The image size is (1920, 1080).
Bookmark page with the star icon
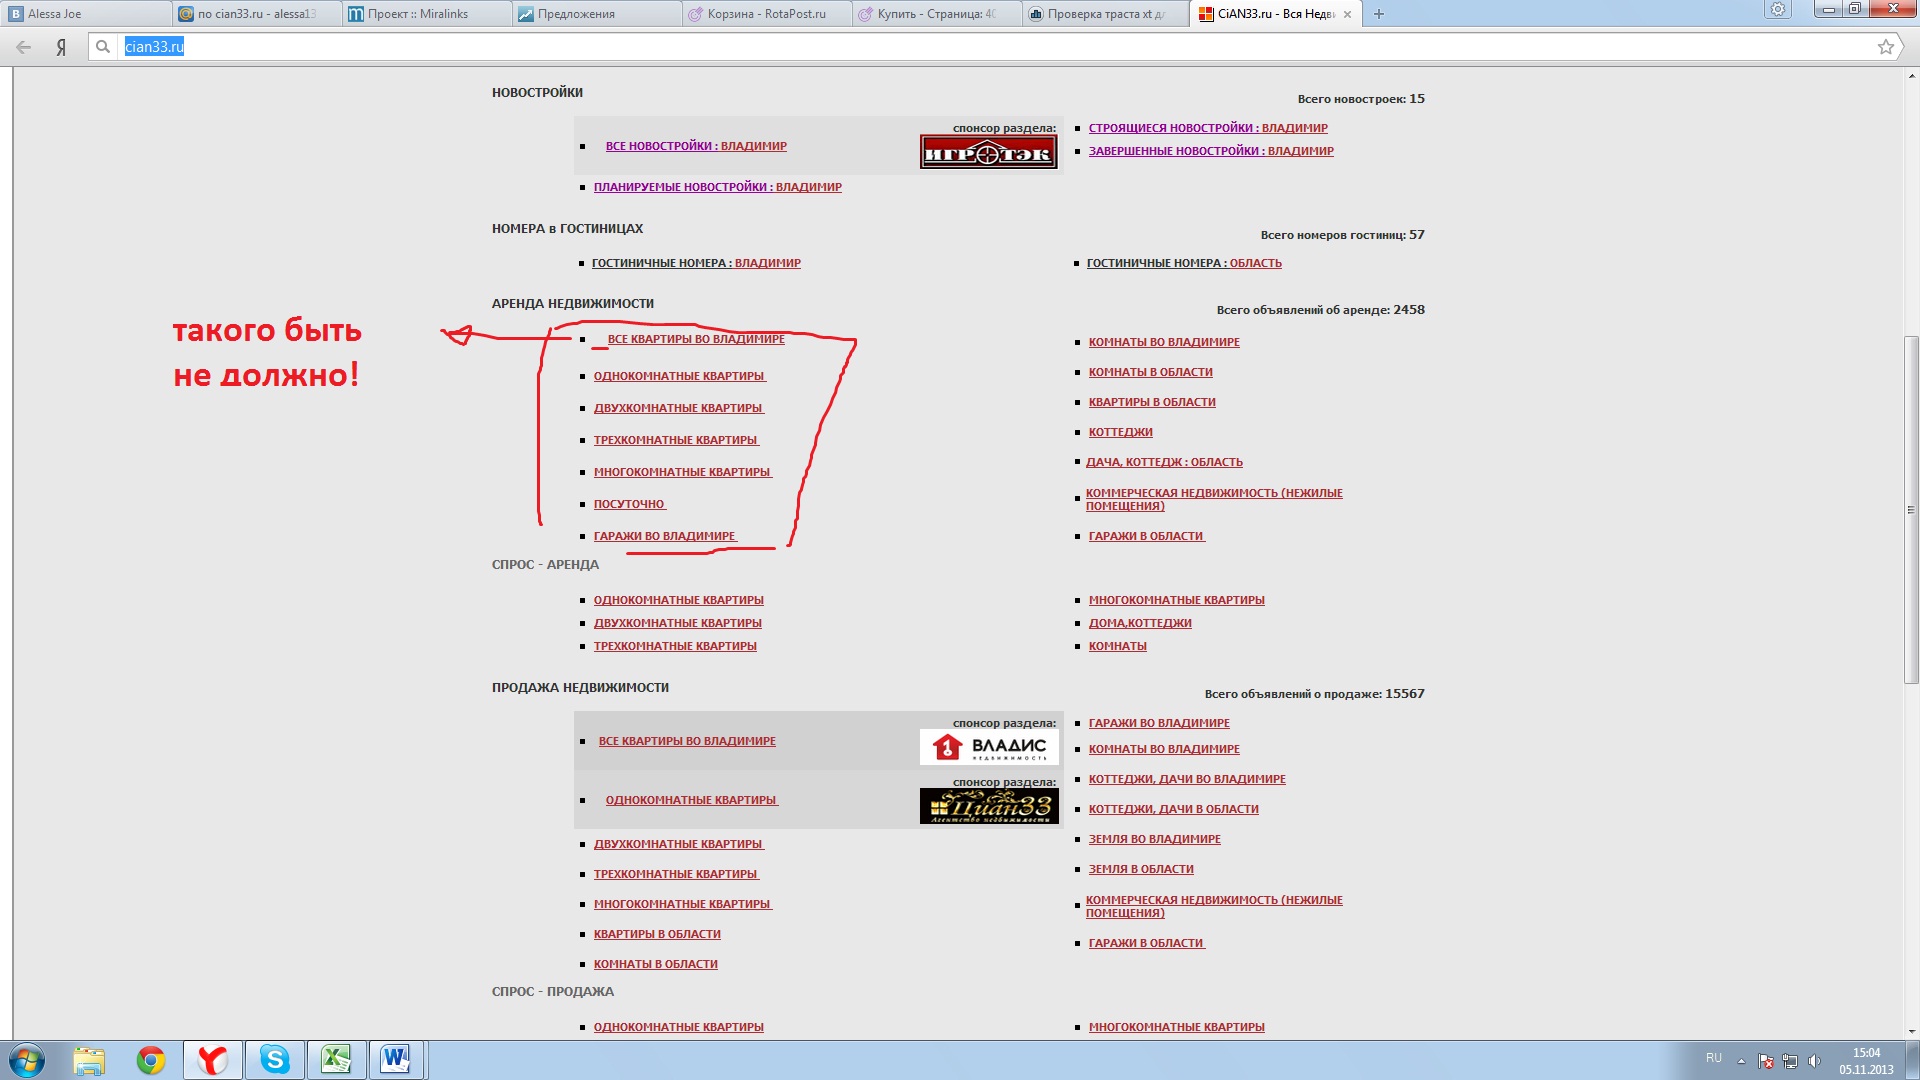click(x=1885, y=47)
